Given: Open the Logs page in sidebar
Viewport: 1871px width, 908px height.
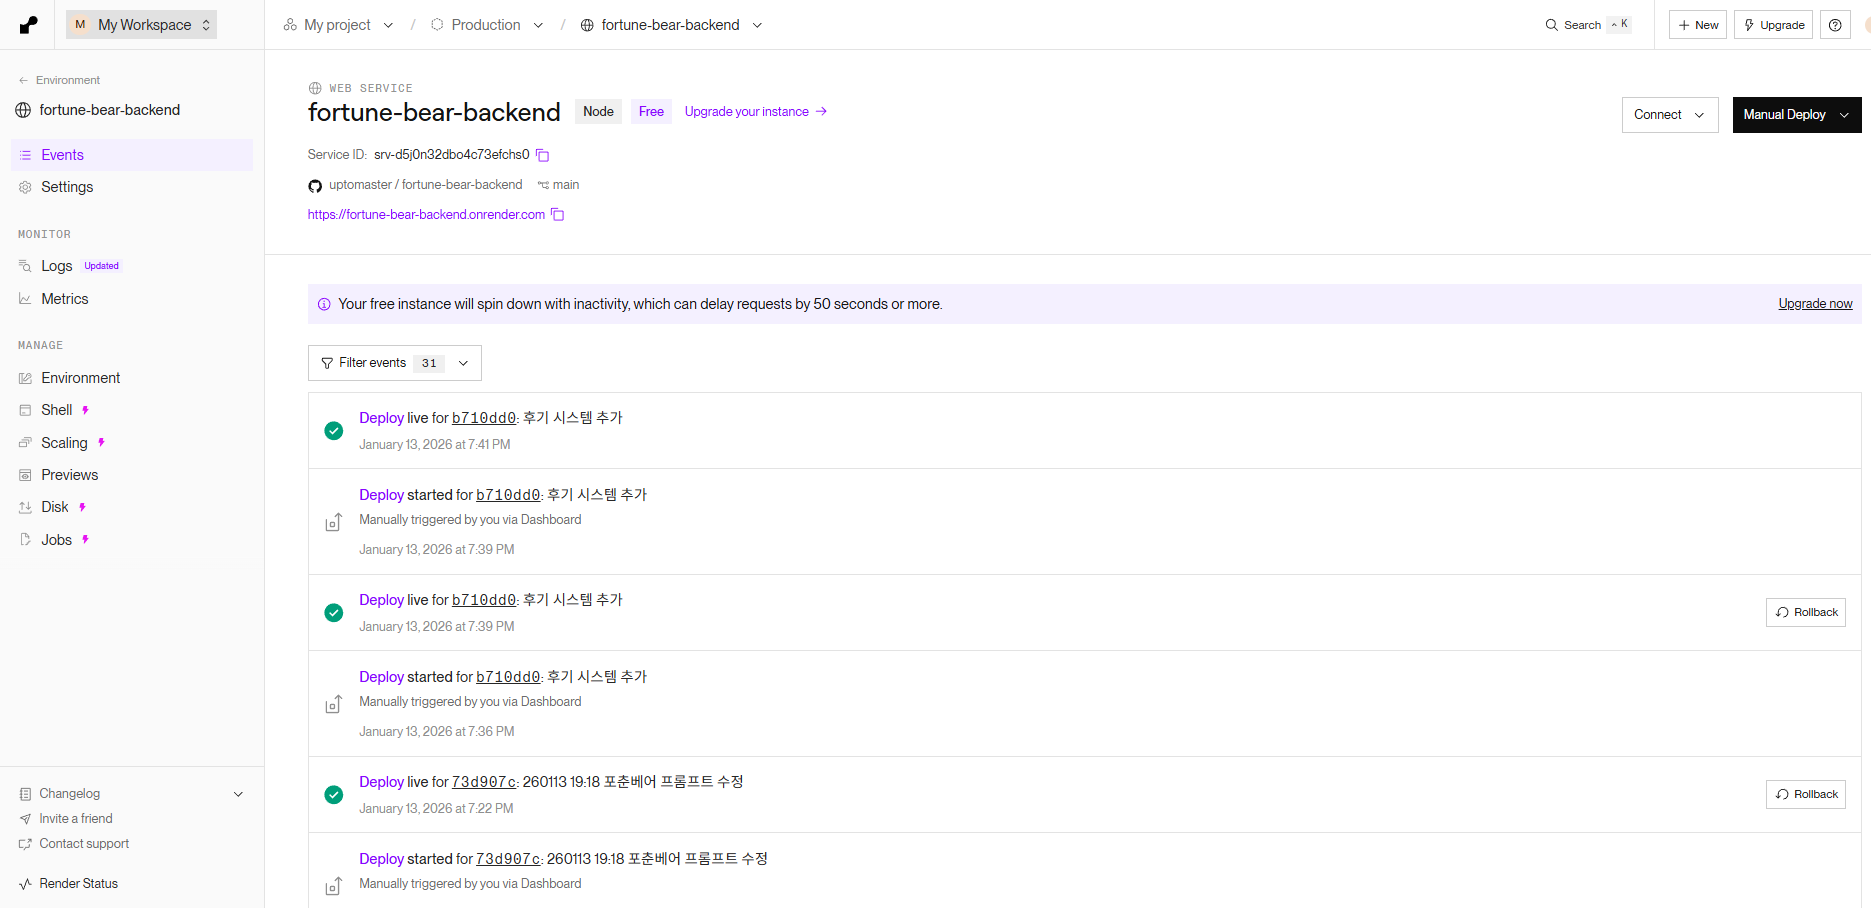Looking at the screenshot, I should click(56, 266).
